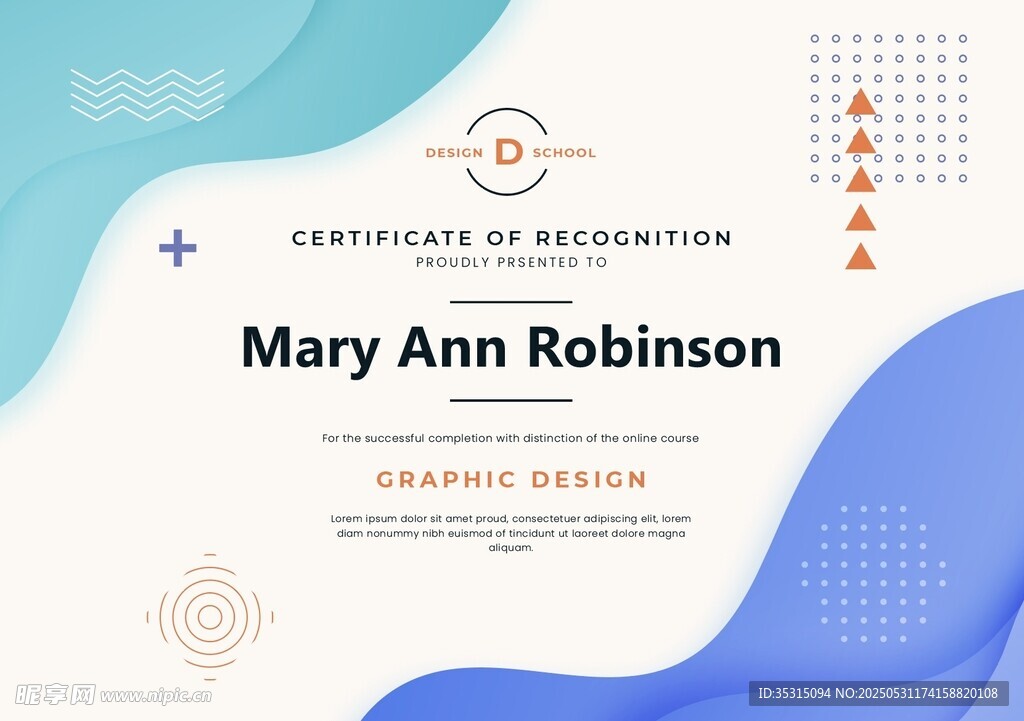
Task: Select the "PROUDLY PRSENTED TO" subtitle
Action: coord(512,262)
